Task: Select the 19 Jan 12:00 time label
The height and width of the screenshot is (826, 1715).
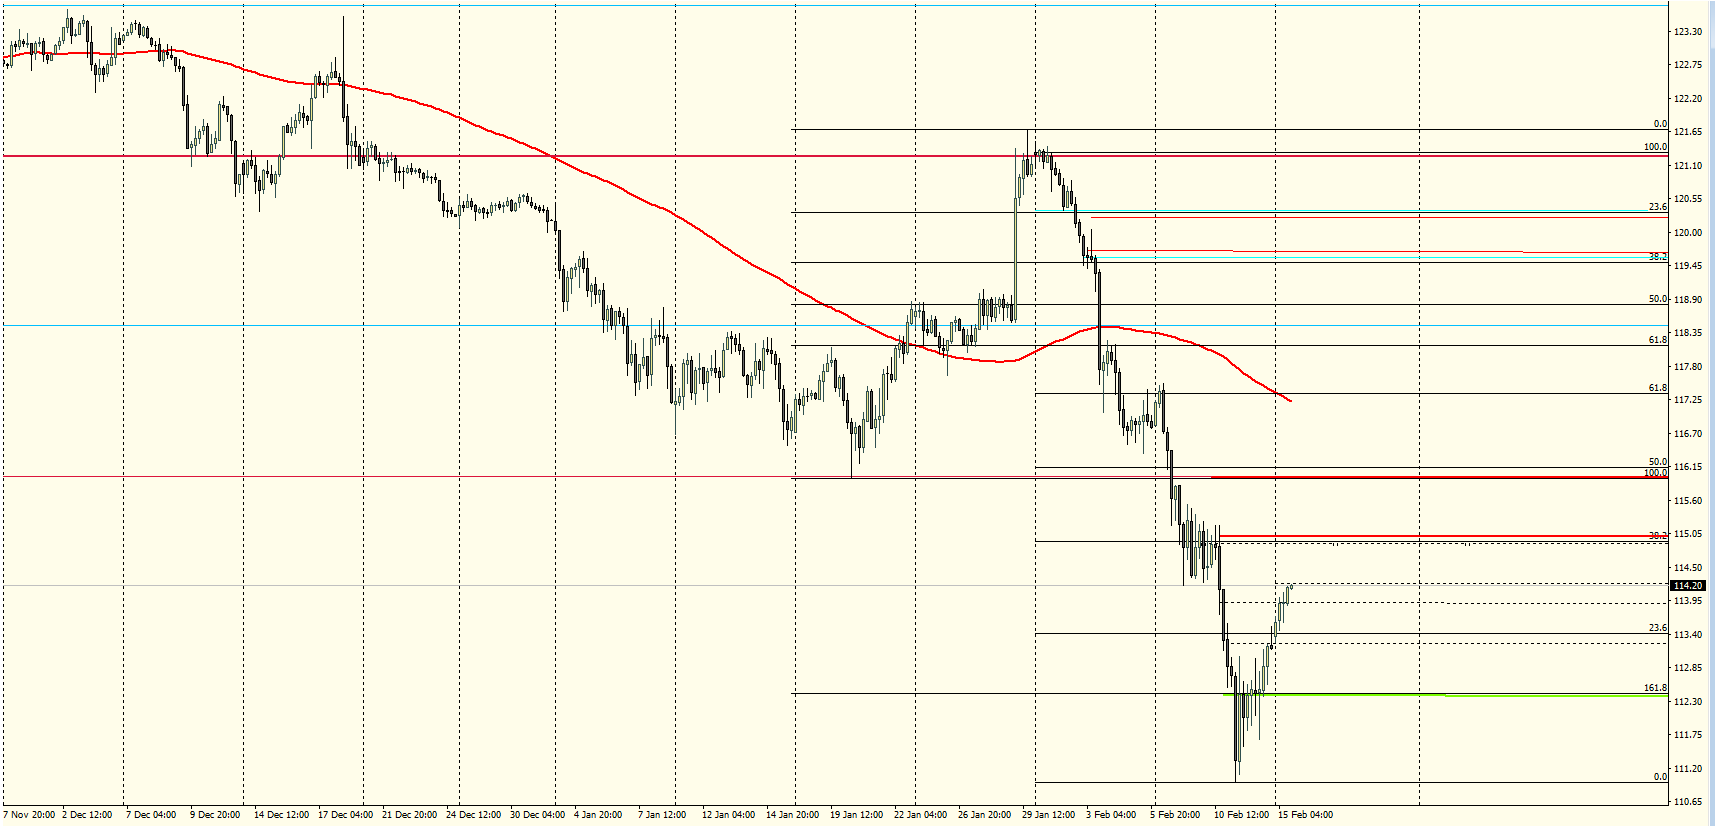Action: [x=856, y=815]
